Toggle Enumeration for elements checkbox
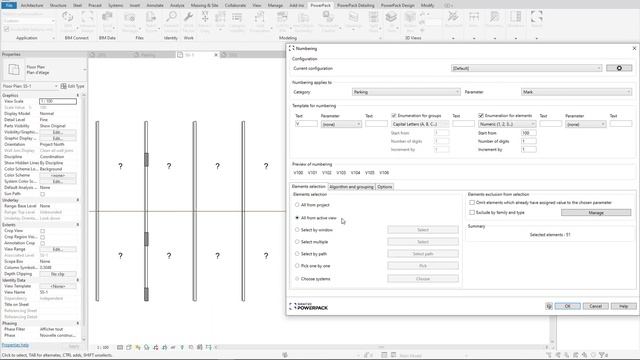640x360 pixels. (x=481, y=116)
